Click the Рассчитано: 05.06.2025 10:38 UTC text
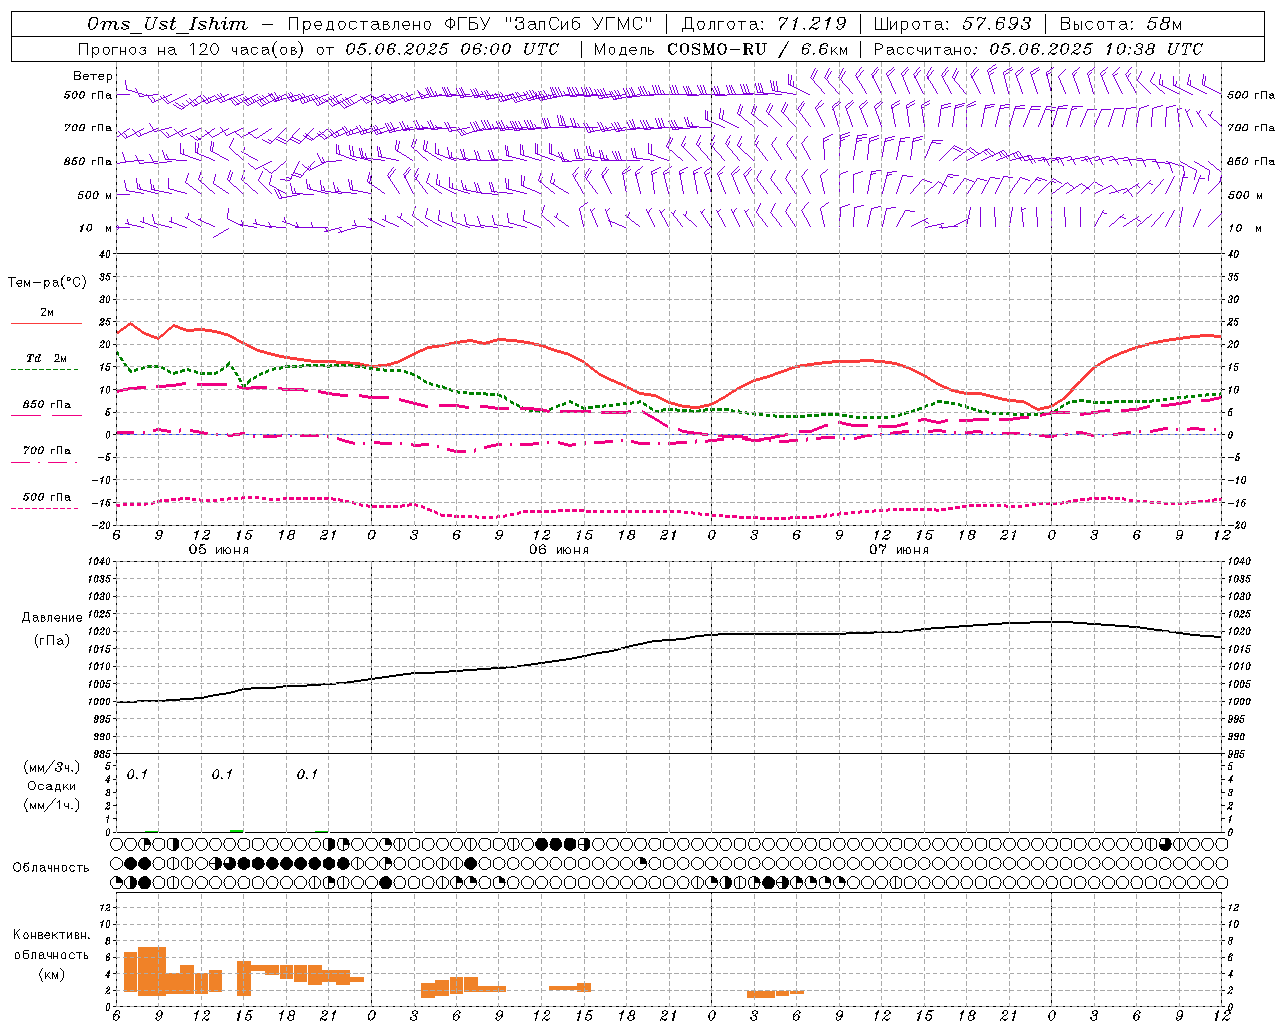 pyautogui.click(x=1038, y=49)
